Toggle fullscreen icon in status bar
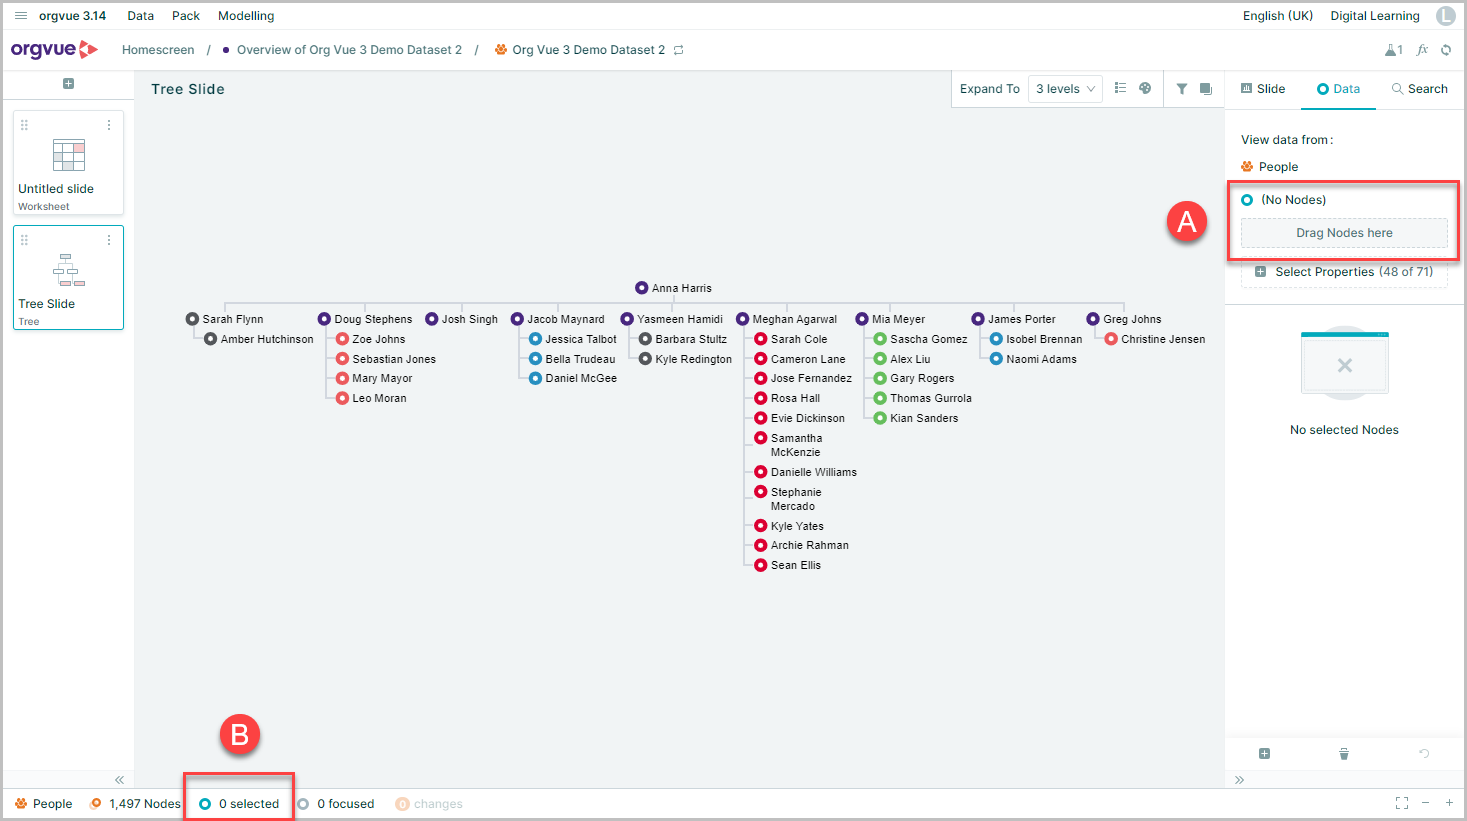 (x=1402, y=803)
